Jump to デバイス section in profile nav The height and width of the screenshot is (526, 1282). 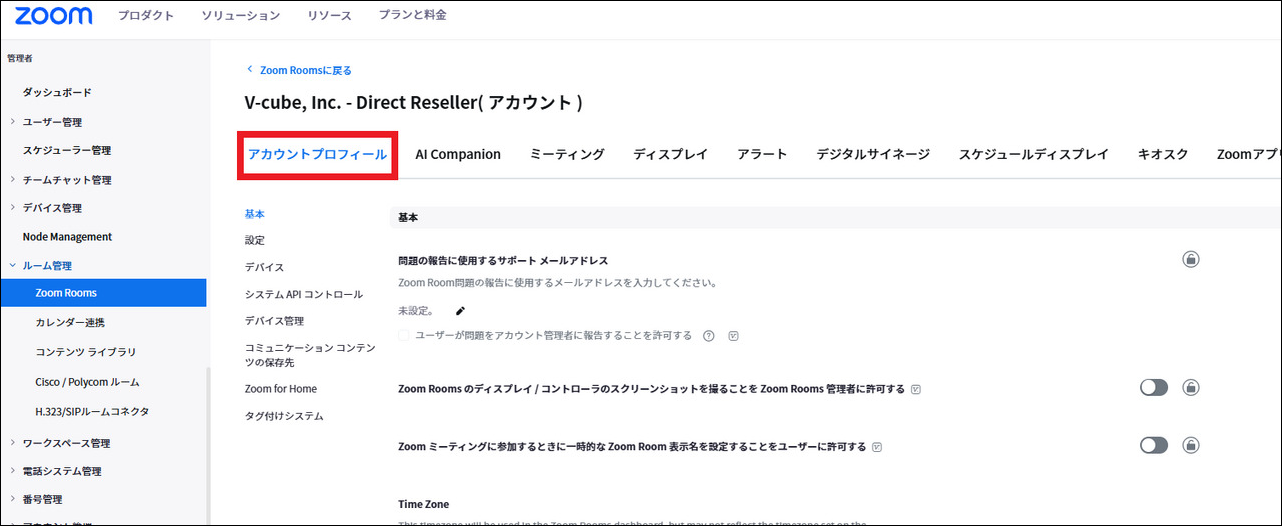point(264,267)
